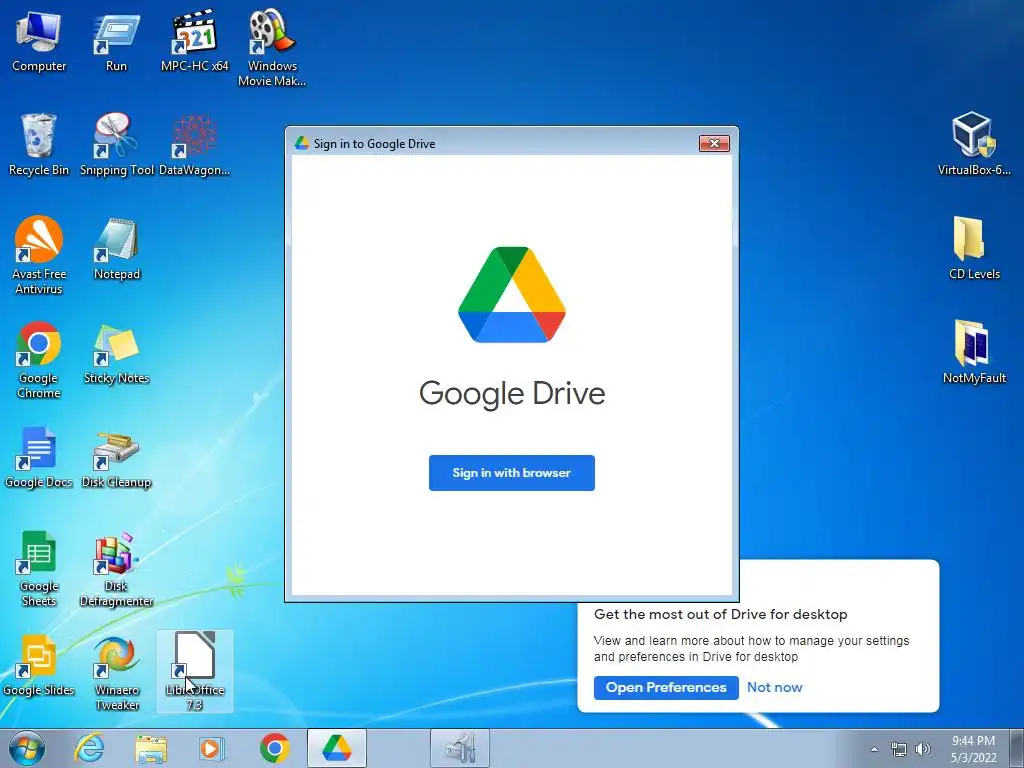The height and width of the screenshot is (768, 1024).
Task: Select the Google Slides shortcut
Action: point(39,665)
